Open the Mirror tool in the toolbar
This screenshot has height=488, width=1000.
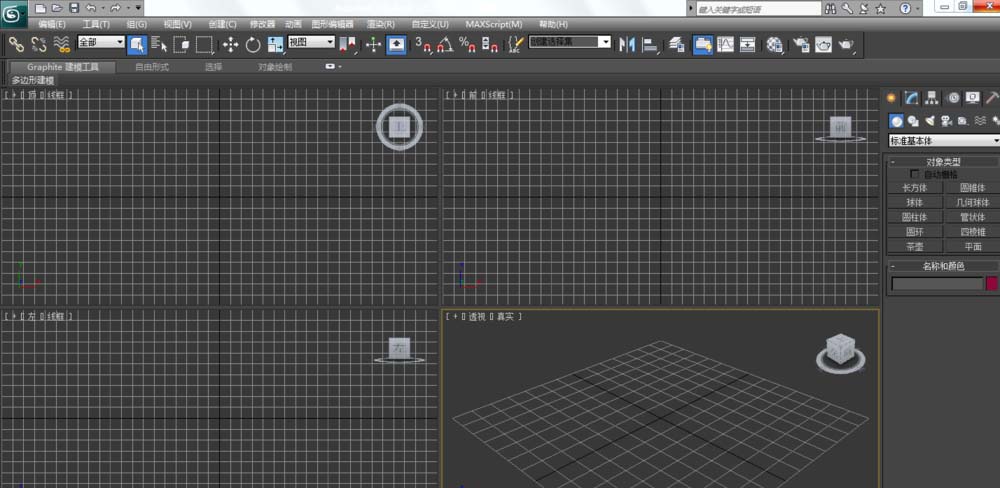pyautogui.click(x=628, y=44)
